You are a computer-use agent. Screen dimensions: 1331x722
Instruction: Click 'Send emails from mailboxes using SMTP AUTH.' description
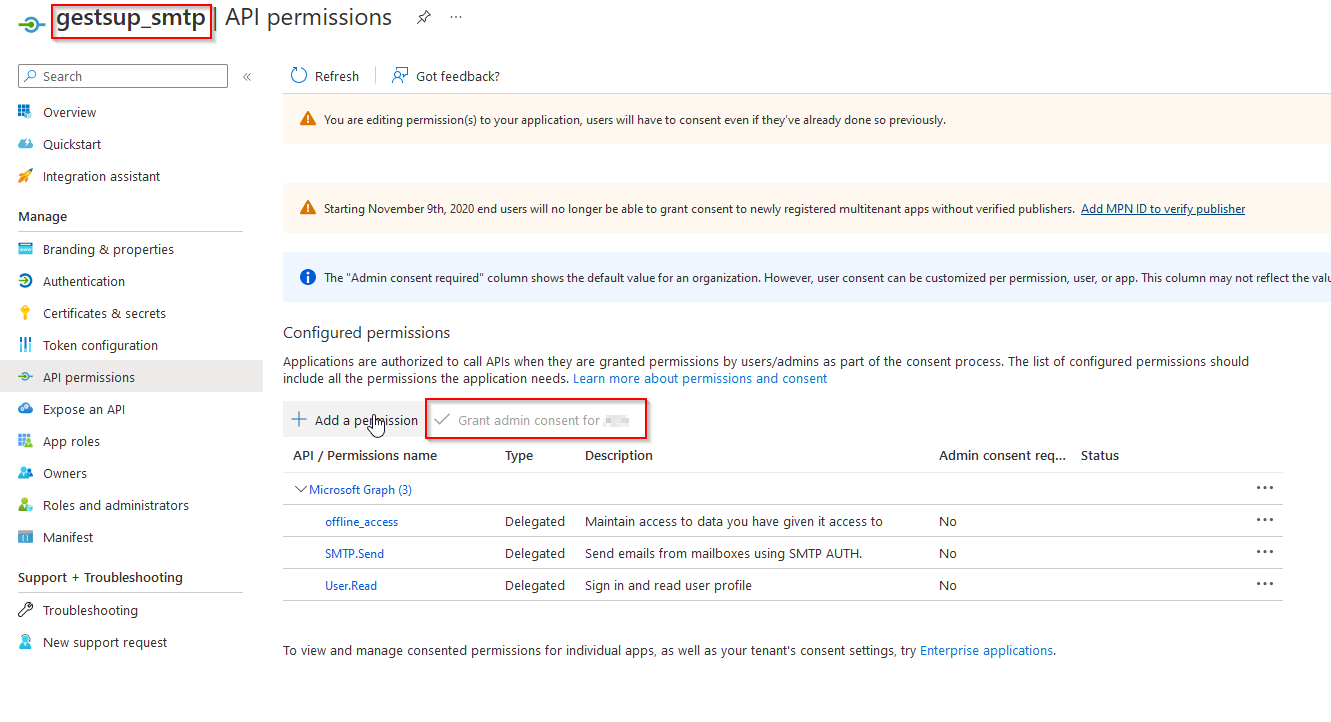point(723,554)
